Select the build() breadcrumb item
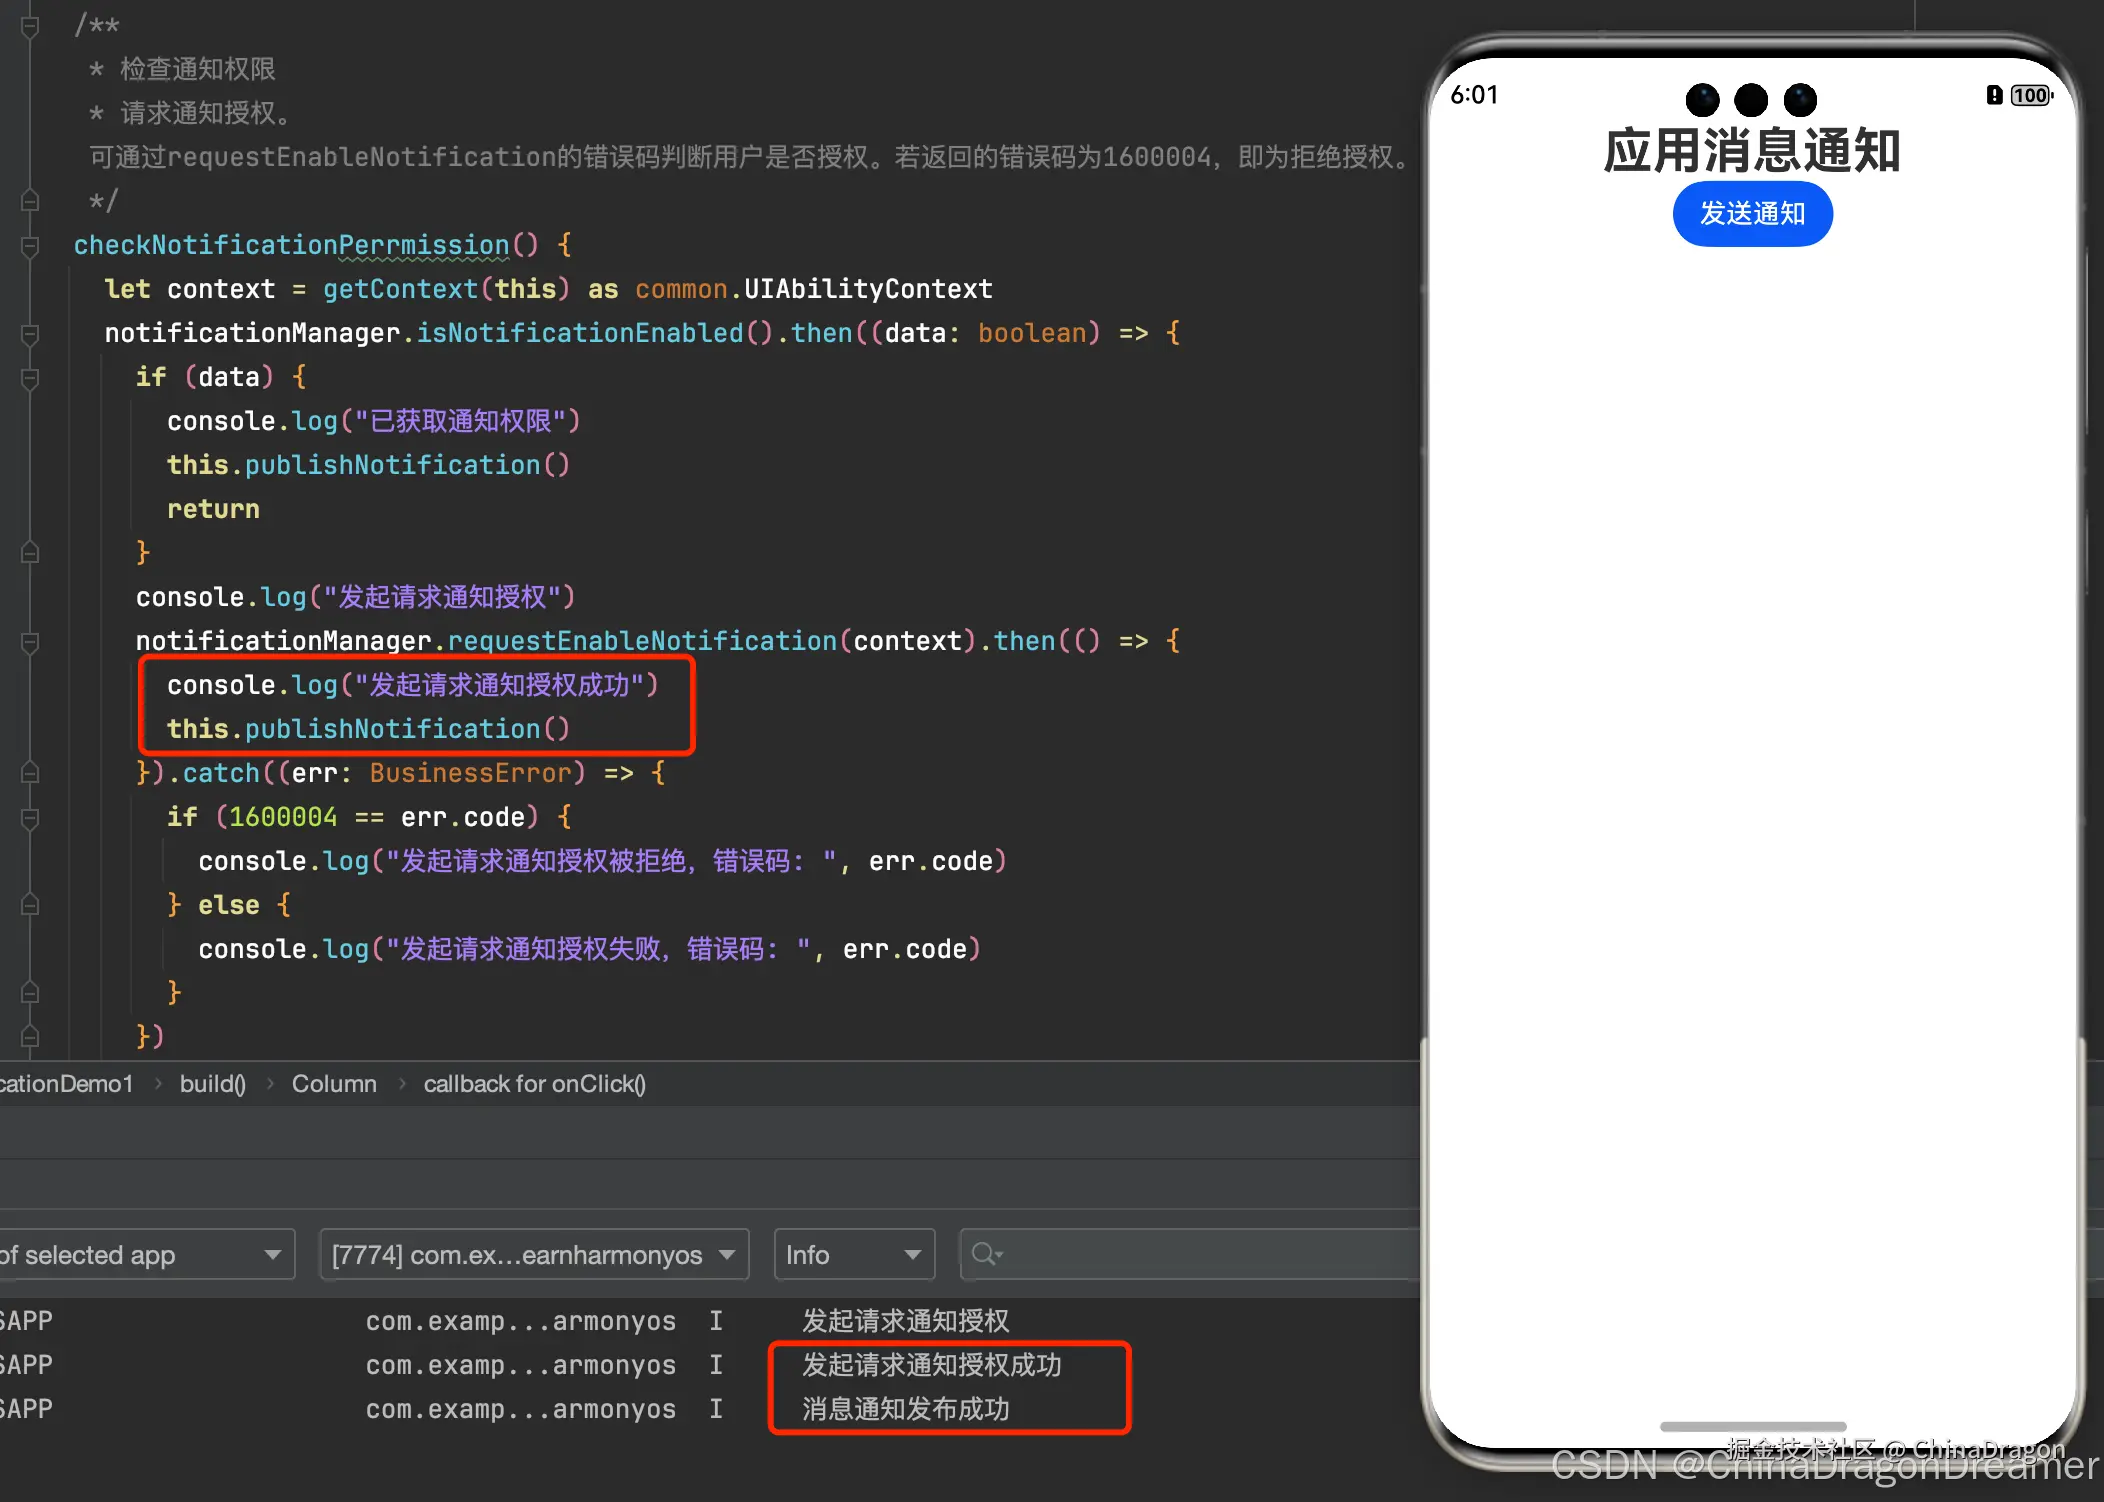 (x=212, y=1084)
